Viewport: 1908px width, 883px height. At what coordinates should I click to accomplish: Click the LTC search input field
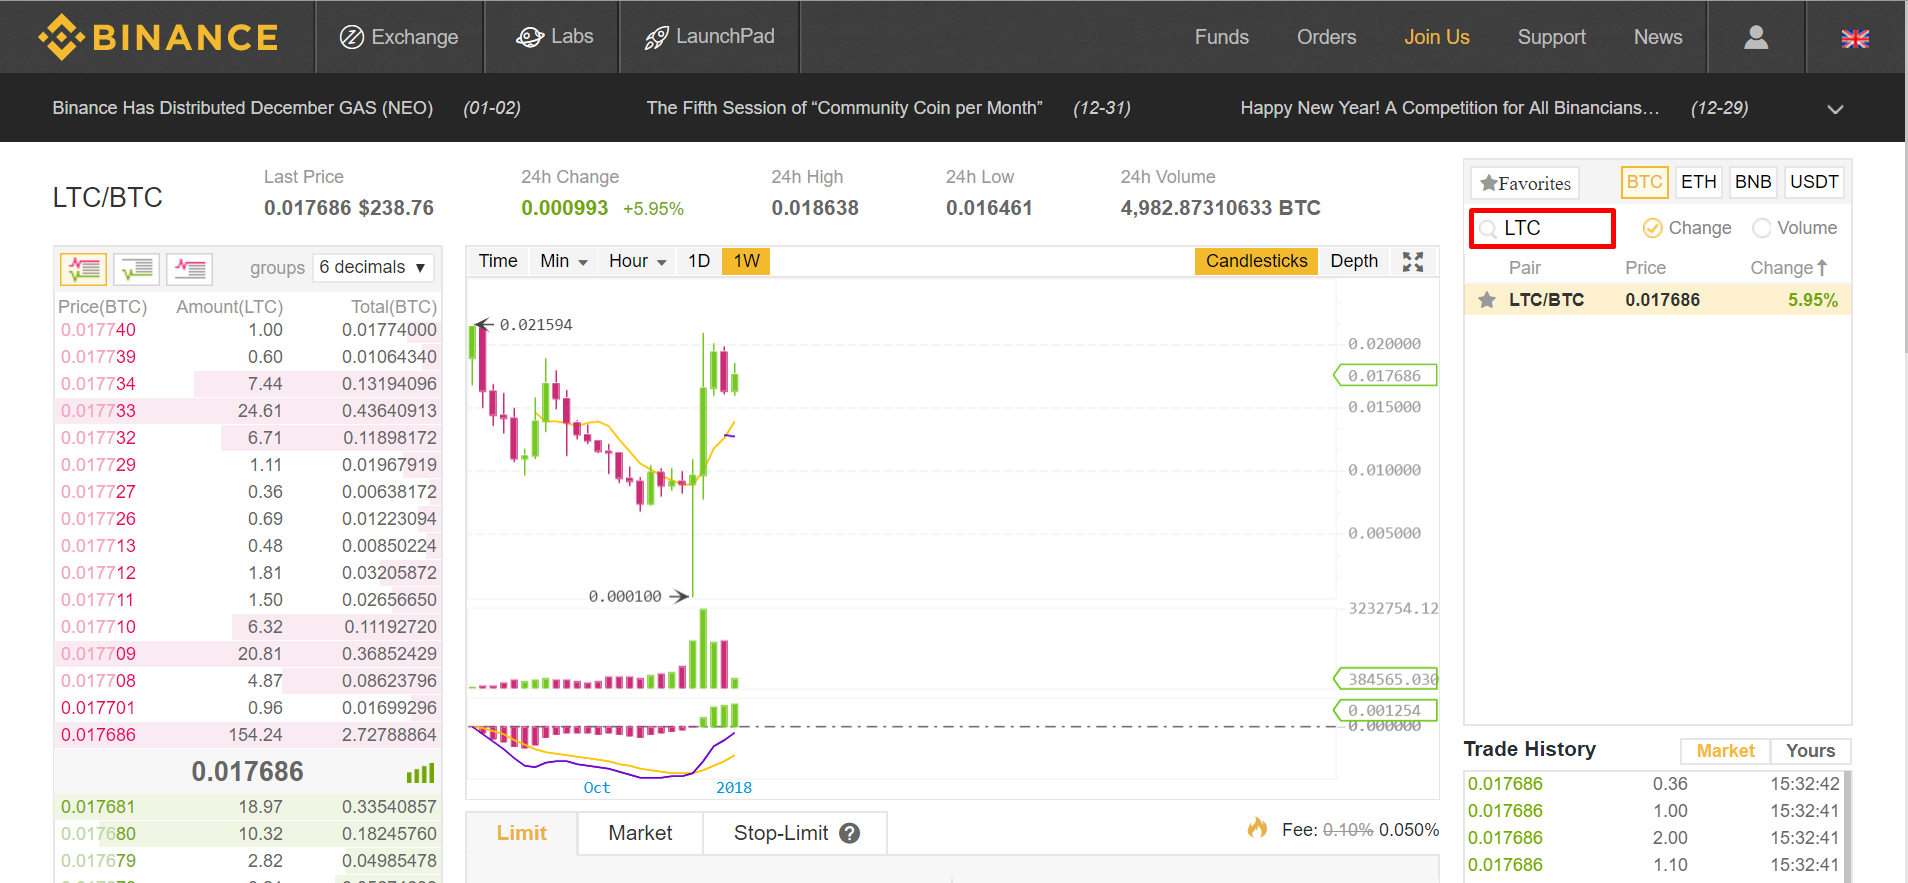pyautogui.click(x=1551, y=228)
